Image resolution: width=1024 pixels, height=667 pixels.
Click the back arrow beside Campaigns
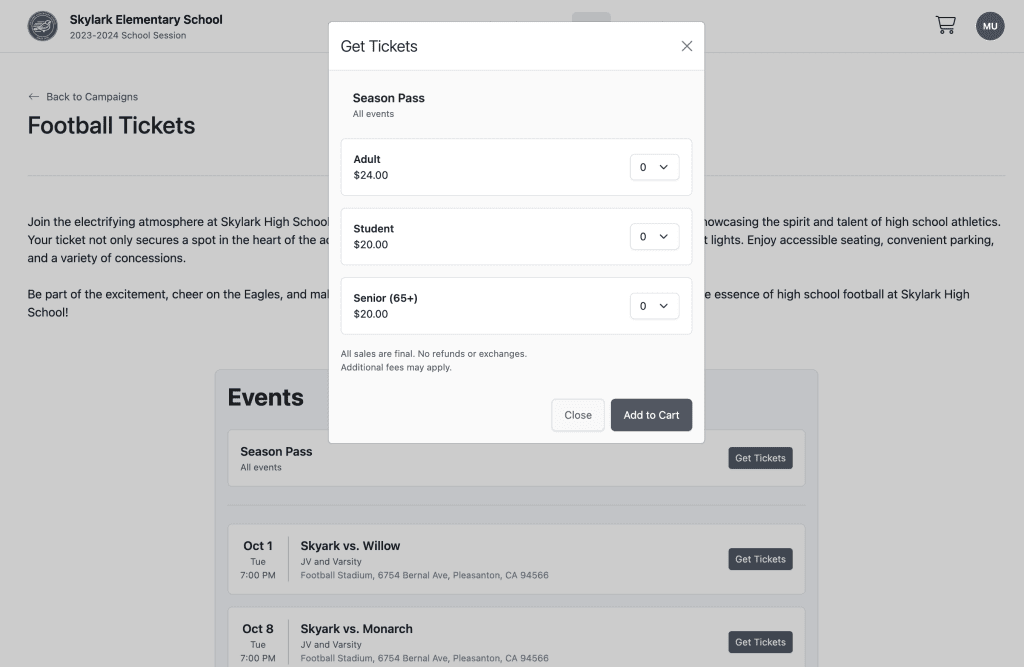[x=34, y=97]
